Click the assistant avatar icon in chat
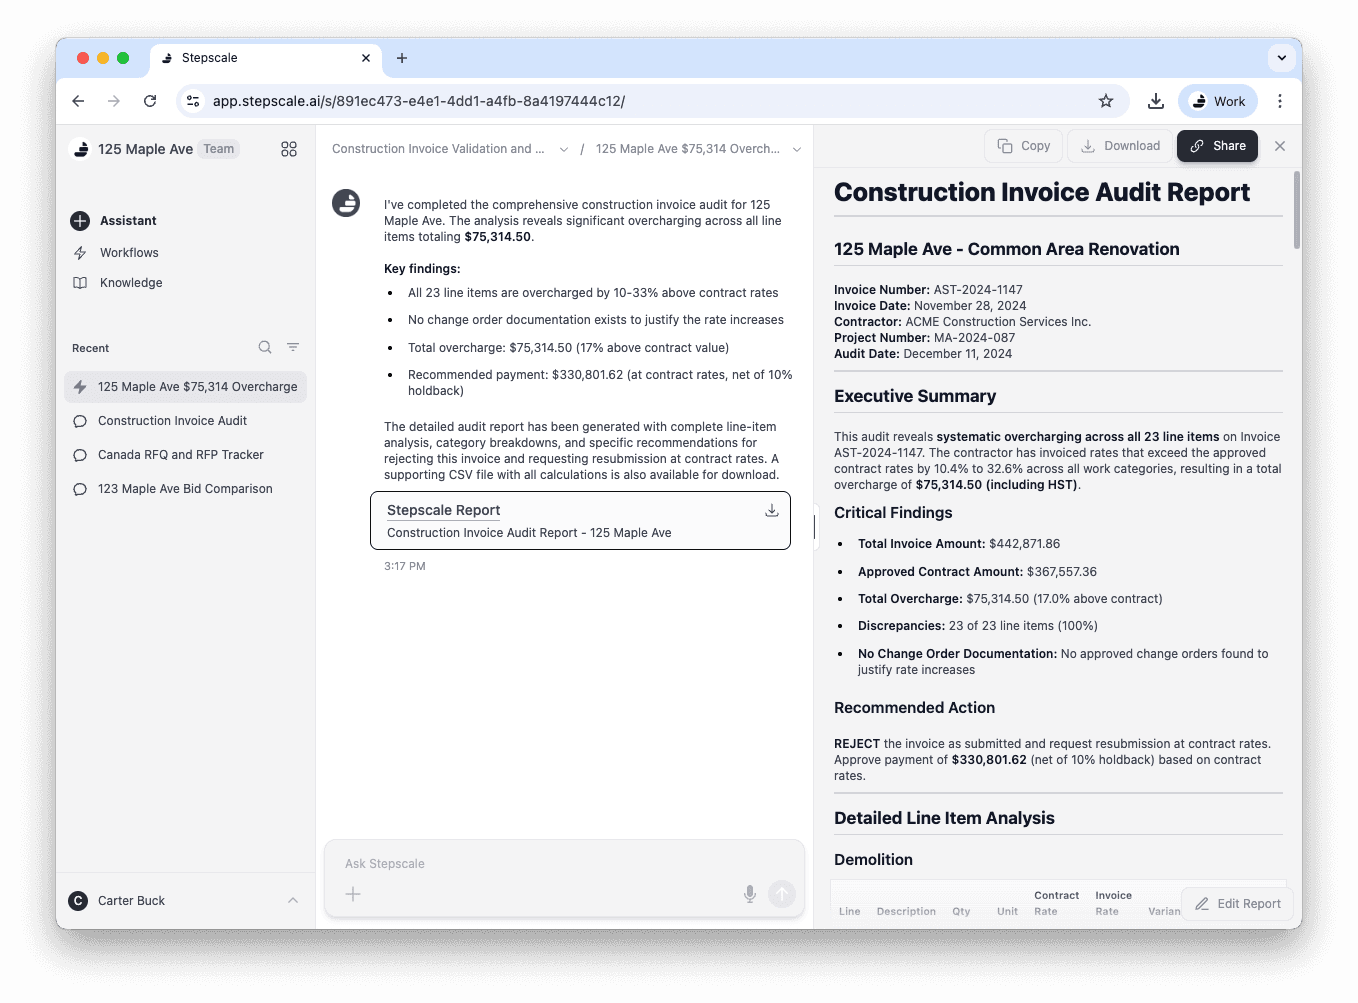Viewport: 1358px width, 1003px height. click(x=346, y=203)
